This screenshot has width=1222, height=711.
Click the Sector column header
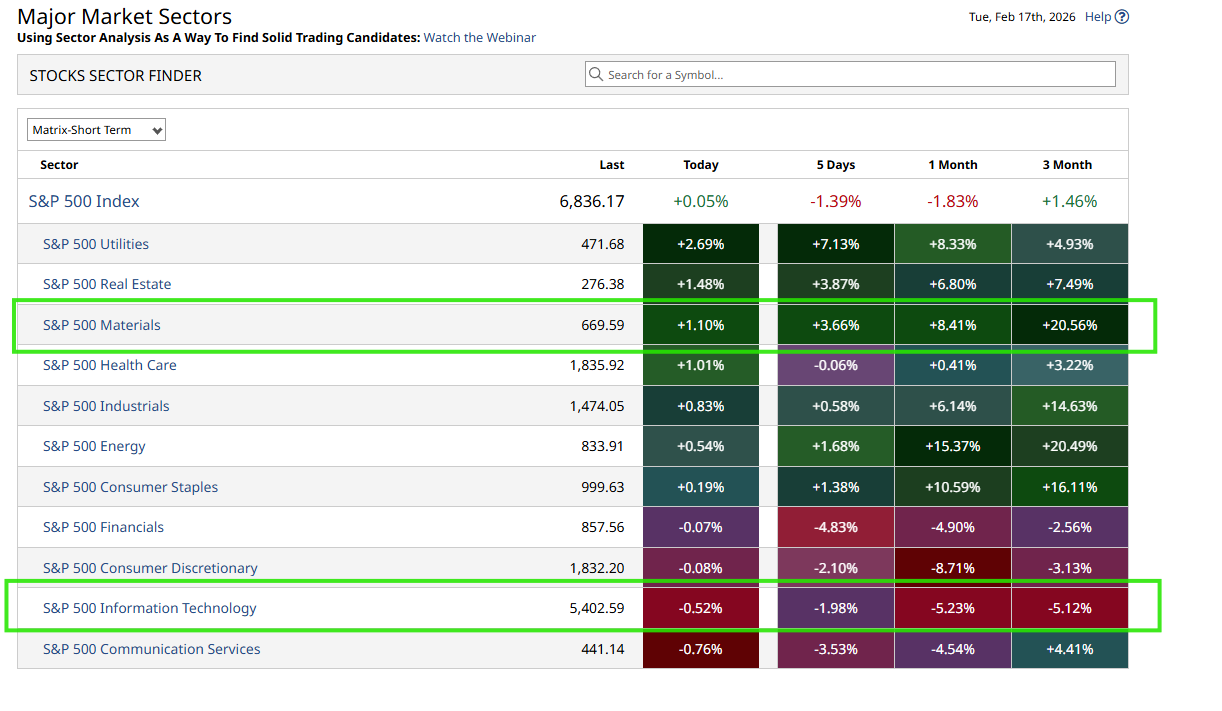pos(59,165)
